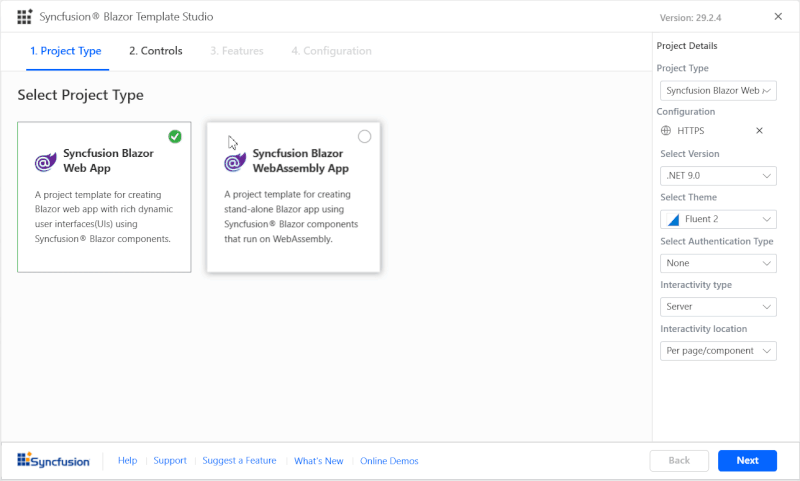Click the Syncfusion logo in footer
Viewport: 800px width, 481px height.
pos(54,461)
